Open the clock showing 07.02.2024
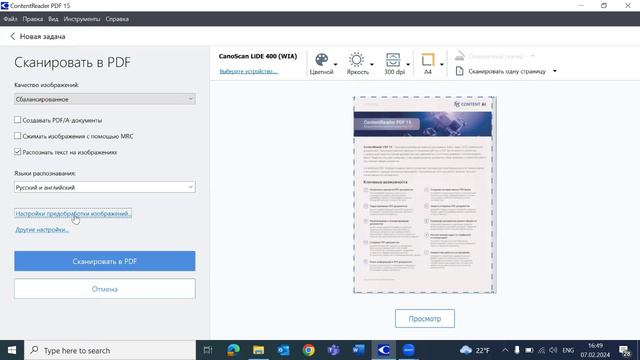 (595, 350)
